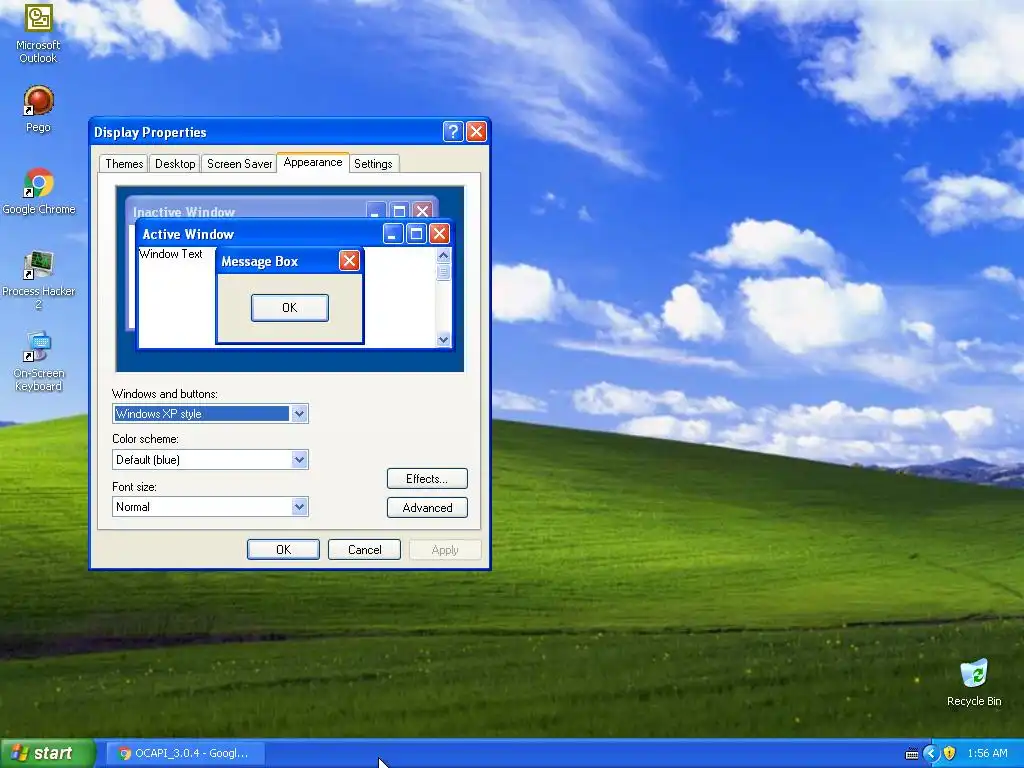Open the Font size dropdown
1024x768 pixels.
click(x=210, y=507)
